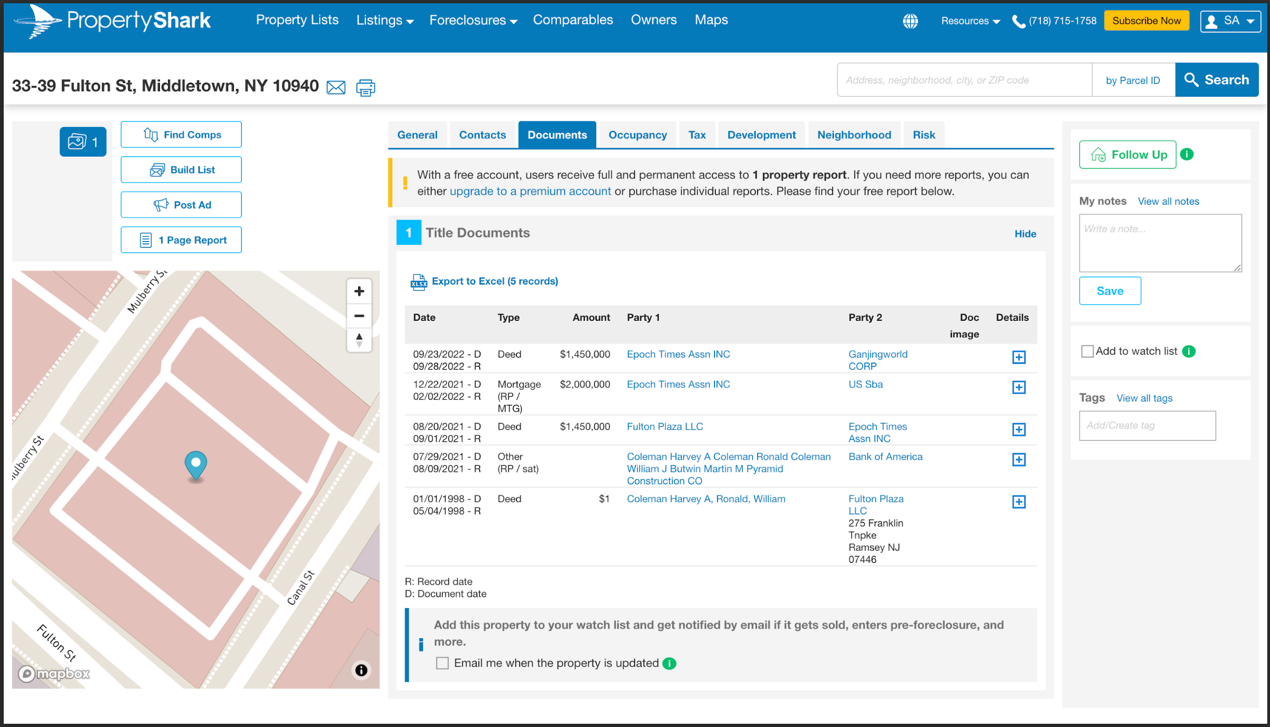The height and width of the screenshot is (727, 1270).
Task: Click the email envelope icon beside address
Action: click(336, 88)
